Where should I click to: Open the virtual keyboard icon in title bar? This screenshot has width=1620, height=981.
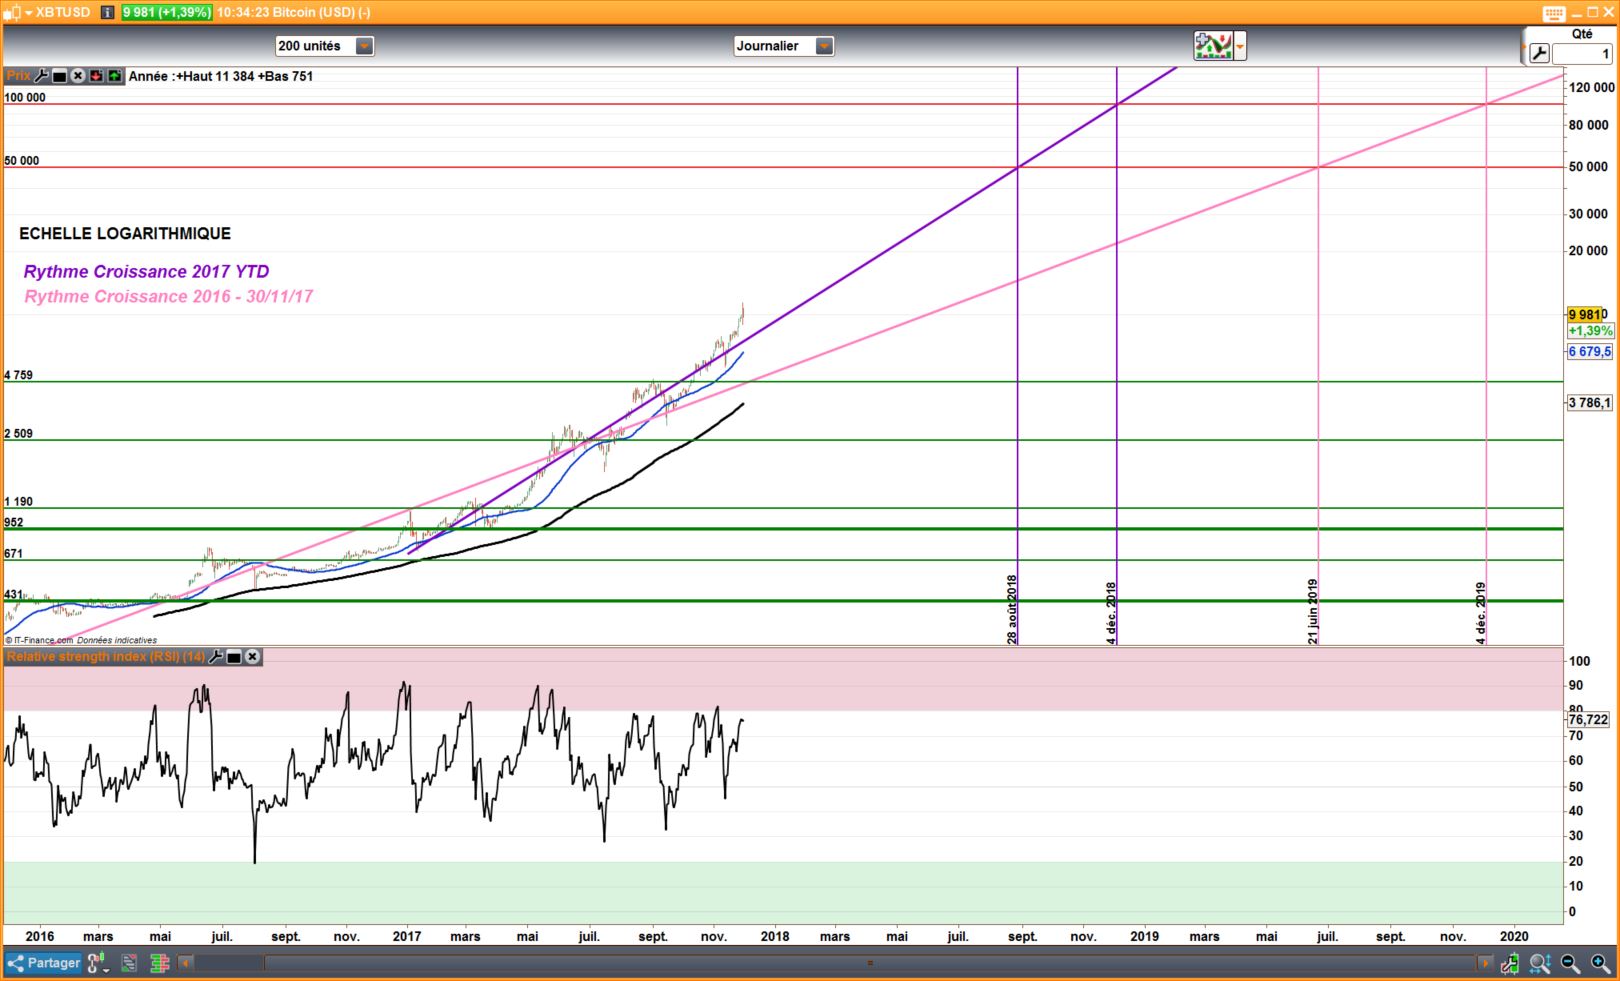[x=1553, y=13]
